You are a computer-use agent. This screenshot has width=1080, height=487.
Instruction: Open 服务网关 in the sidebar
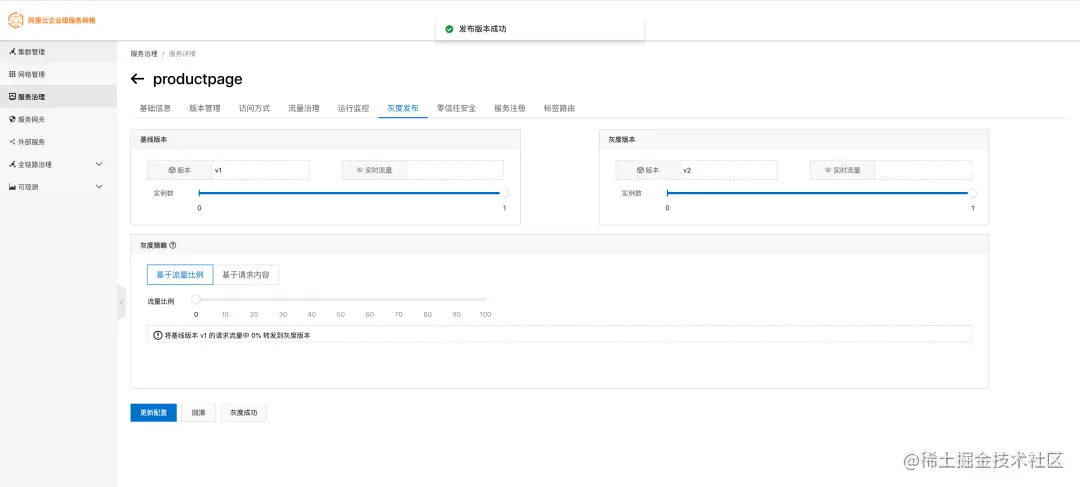pos(59,119)
